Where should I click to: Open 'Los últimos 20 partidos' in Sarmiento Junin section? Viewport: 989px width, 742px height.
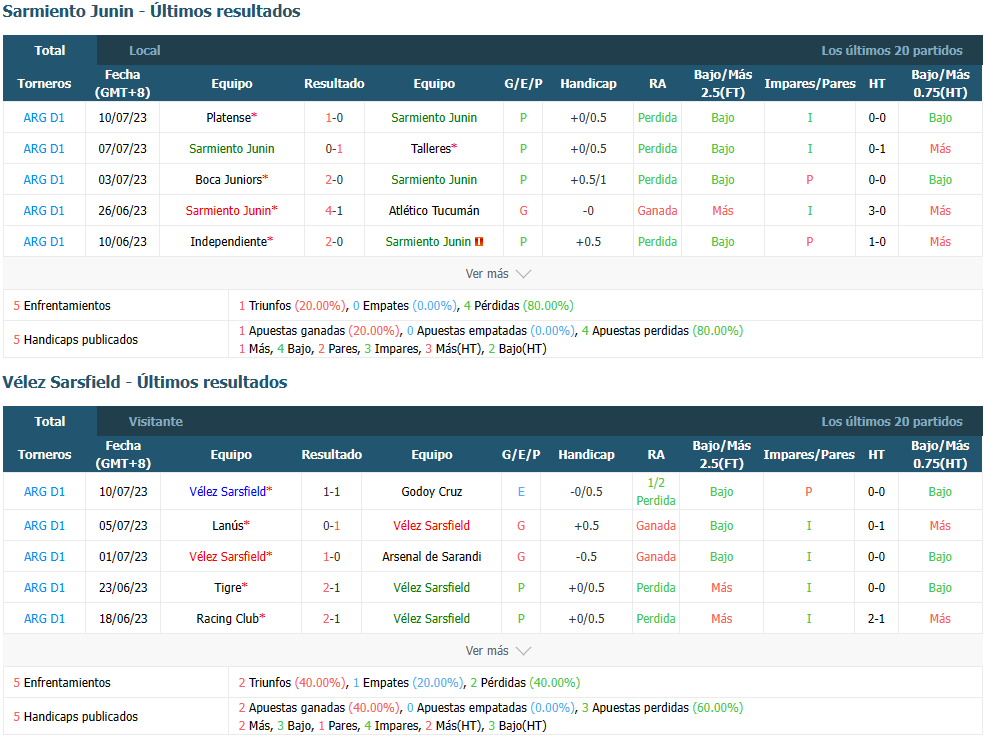click(891, 50)
